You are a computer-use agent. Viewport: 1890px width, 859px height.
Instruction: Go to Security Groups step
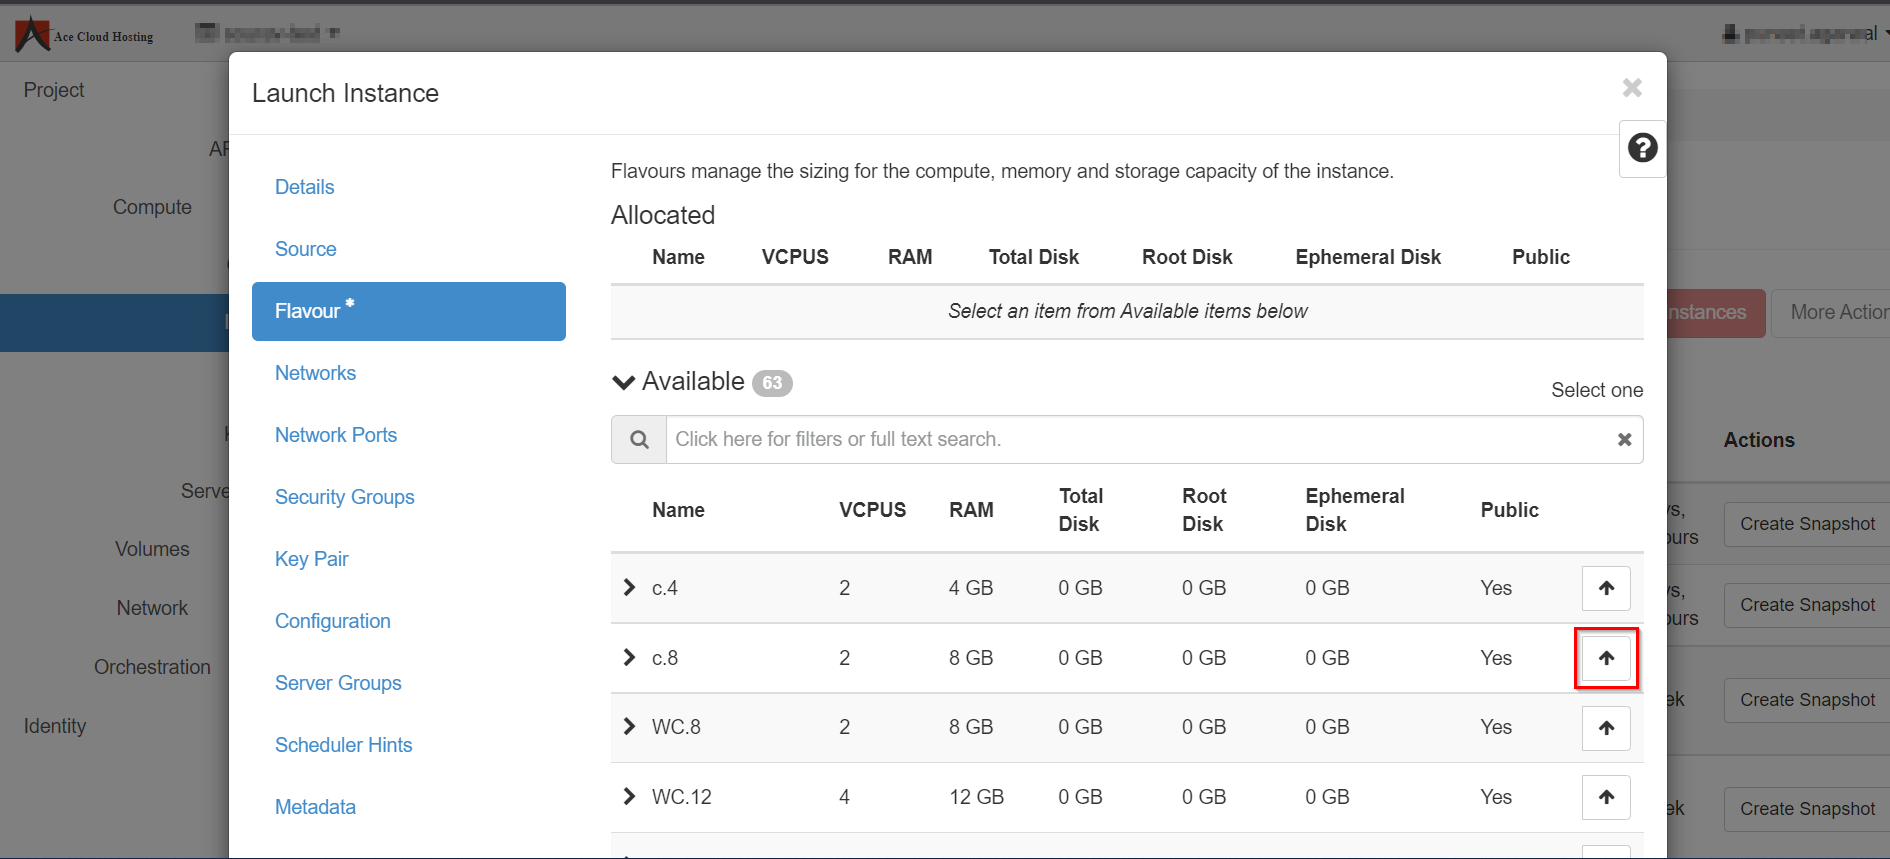(x=344, y=497)
